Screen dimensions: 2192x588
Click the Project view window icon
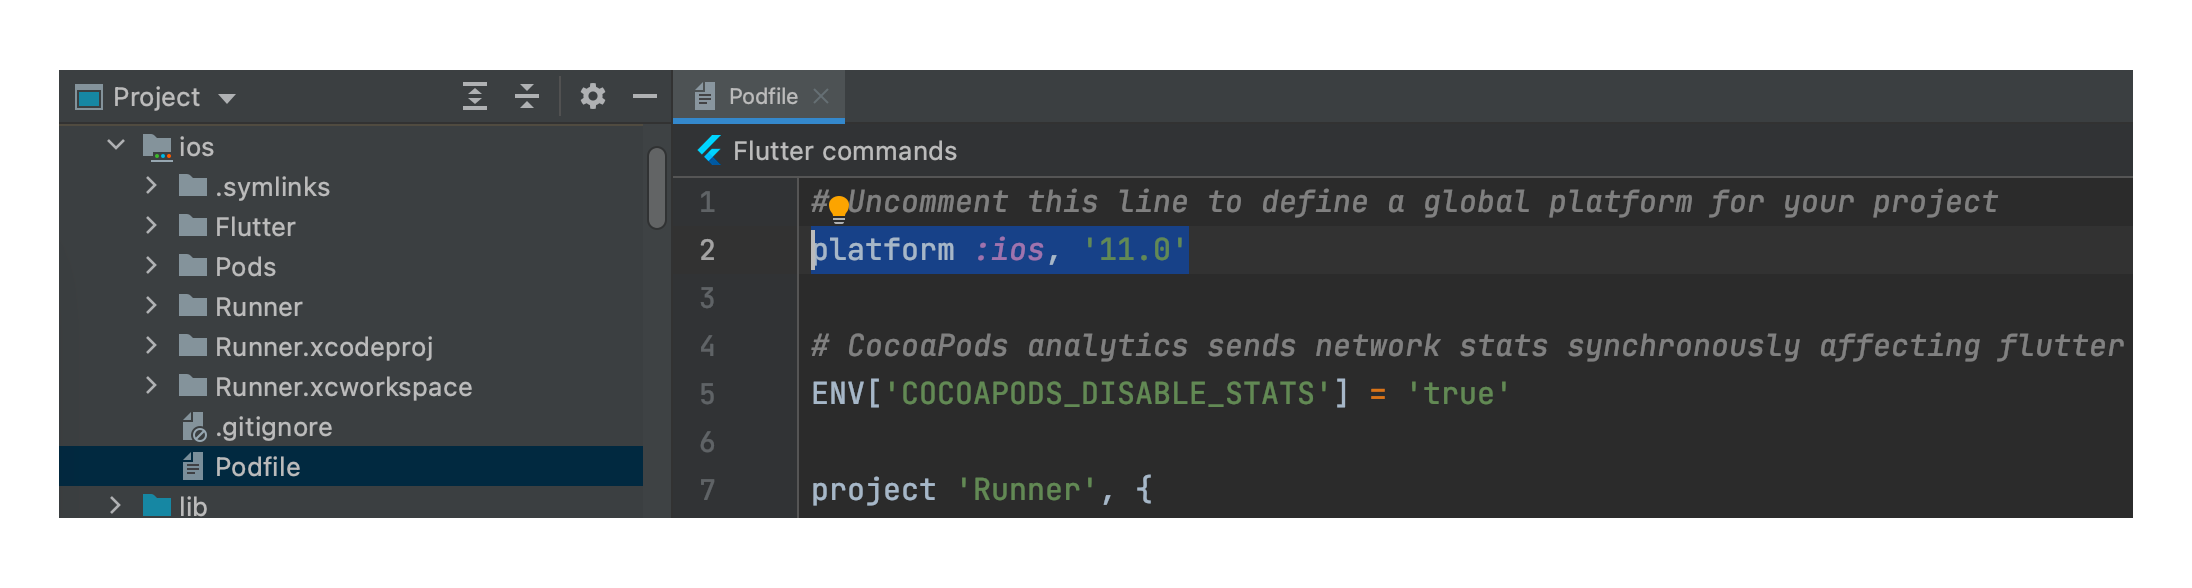click(89, 97)
